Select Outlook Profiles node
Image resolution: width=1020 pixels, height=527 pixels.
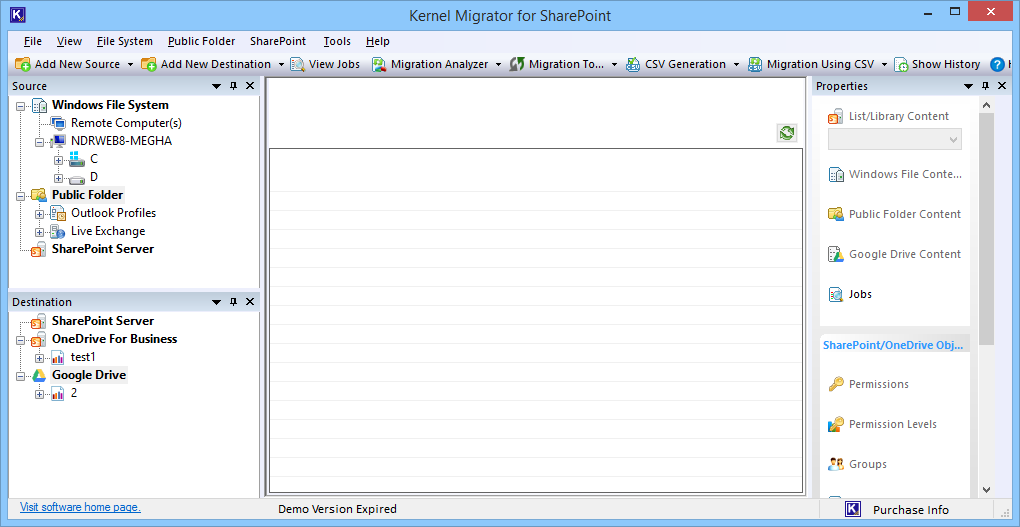tap(114, 213)
